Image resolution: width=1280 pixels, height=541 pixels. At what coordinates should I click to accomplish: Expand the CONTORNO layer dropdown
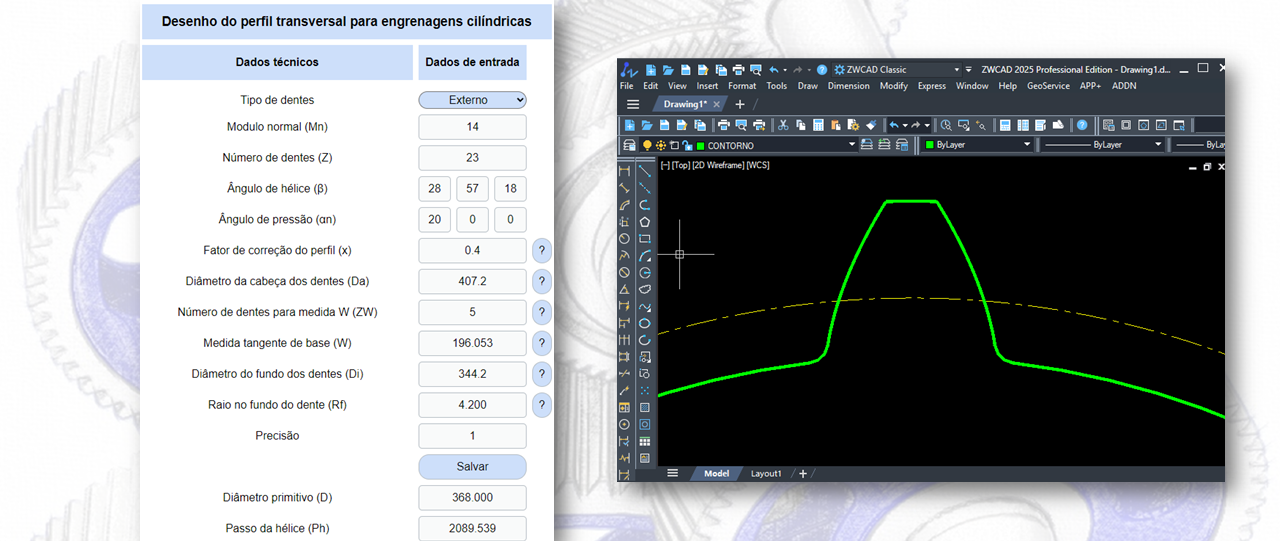pos(852,145)
